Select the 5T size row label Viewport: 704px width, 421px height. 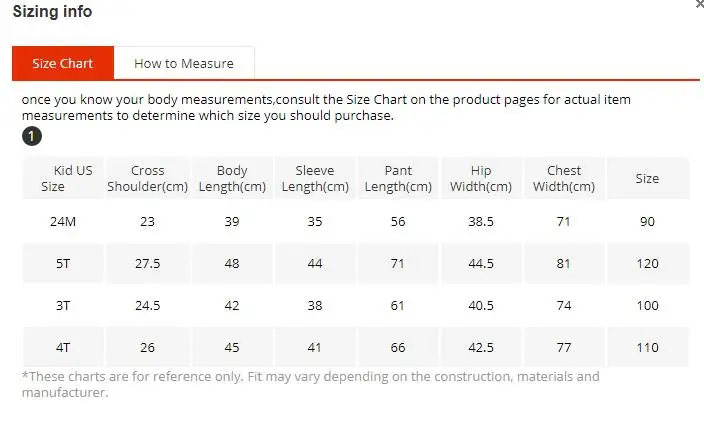63,263
